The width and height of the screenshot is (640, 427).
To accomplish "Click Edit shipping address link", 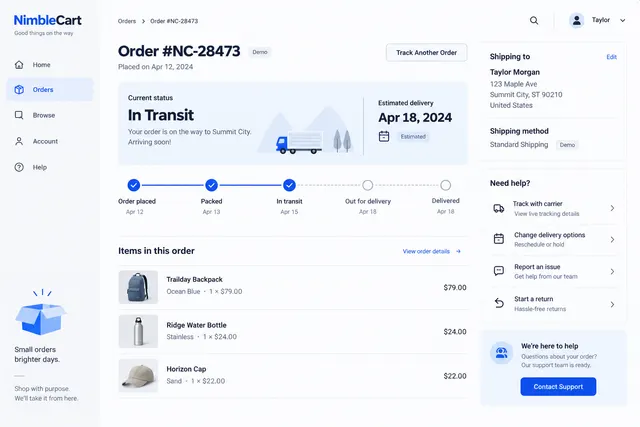I will coord(611,57).
